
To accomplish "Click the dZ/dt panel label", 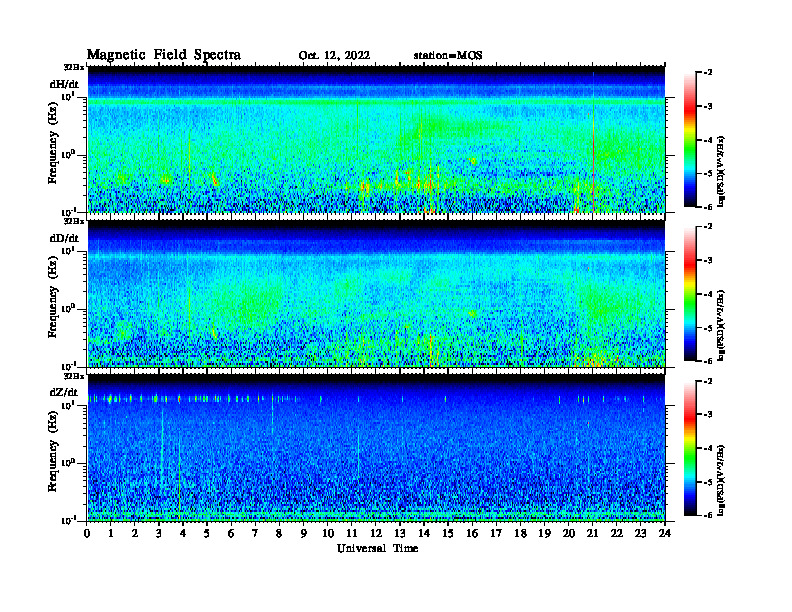I will (x=64, y=392).
